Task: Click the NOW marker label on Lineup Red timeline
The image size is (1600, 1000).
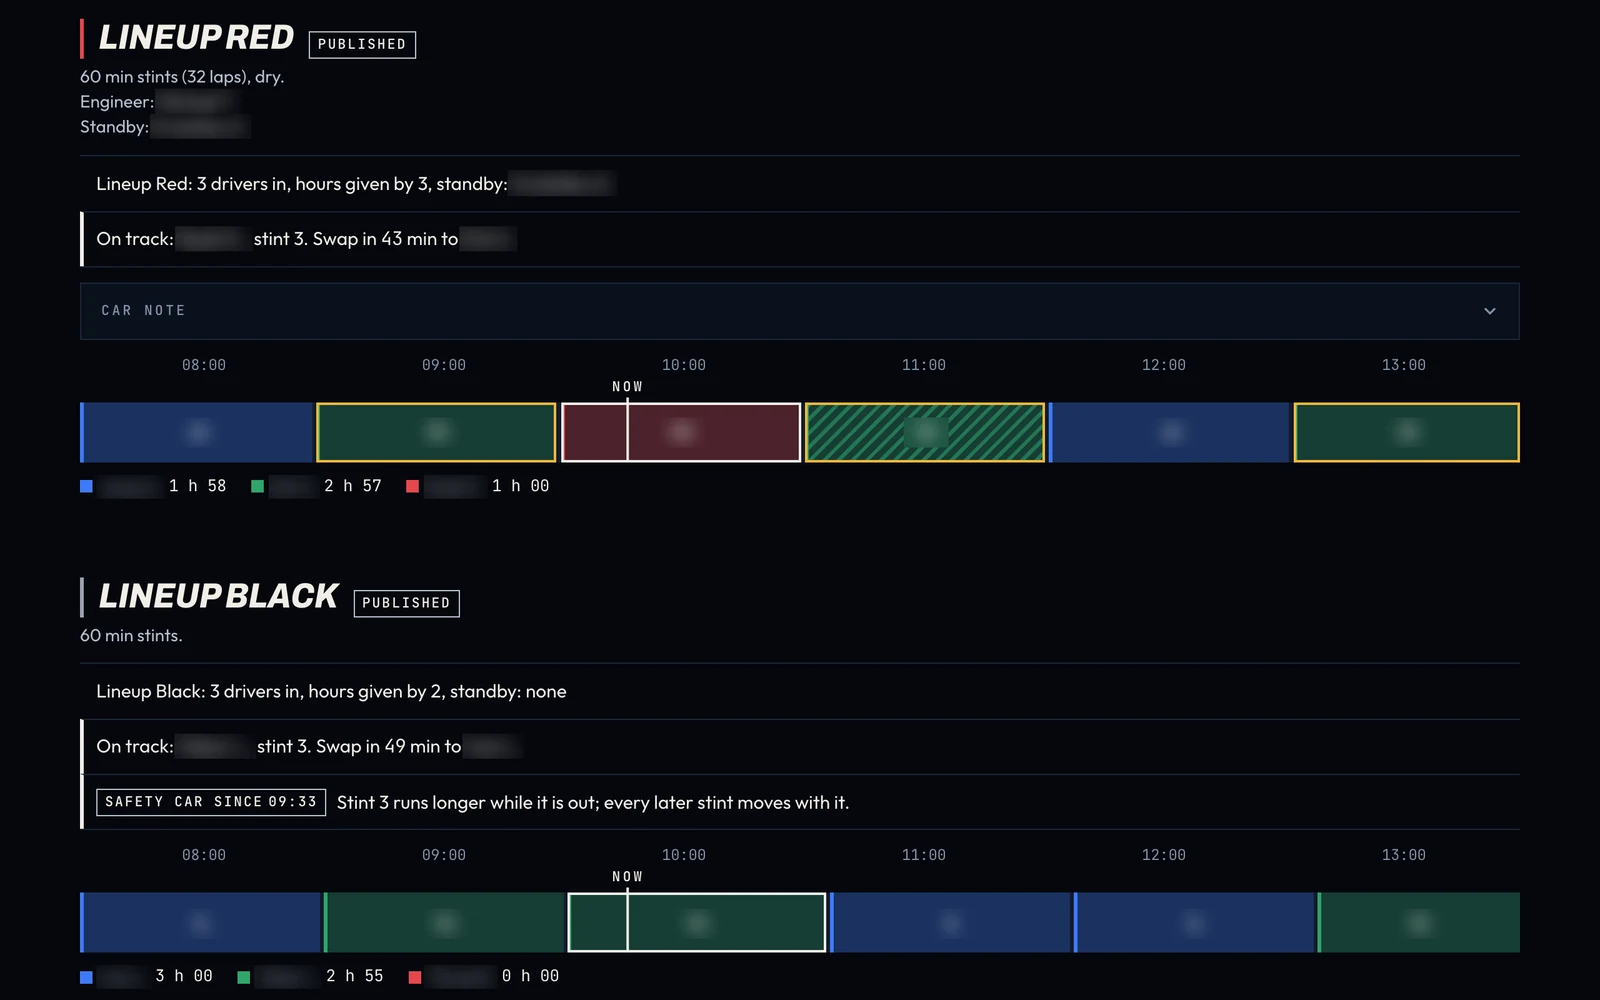Action: pos(627,387)
